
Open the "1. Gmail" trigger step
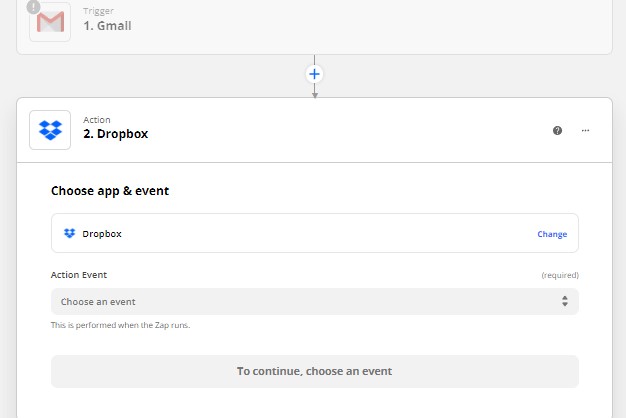107,25
